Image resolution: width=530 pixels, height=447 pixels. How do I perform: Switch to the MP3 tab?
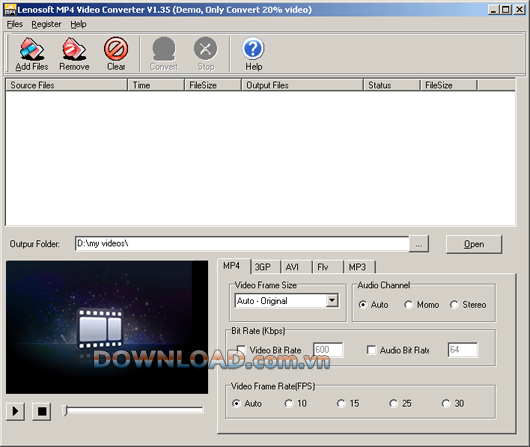coord(359,267)
